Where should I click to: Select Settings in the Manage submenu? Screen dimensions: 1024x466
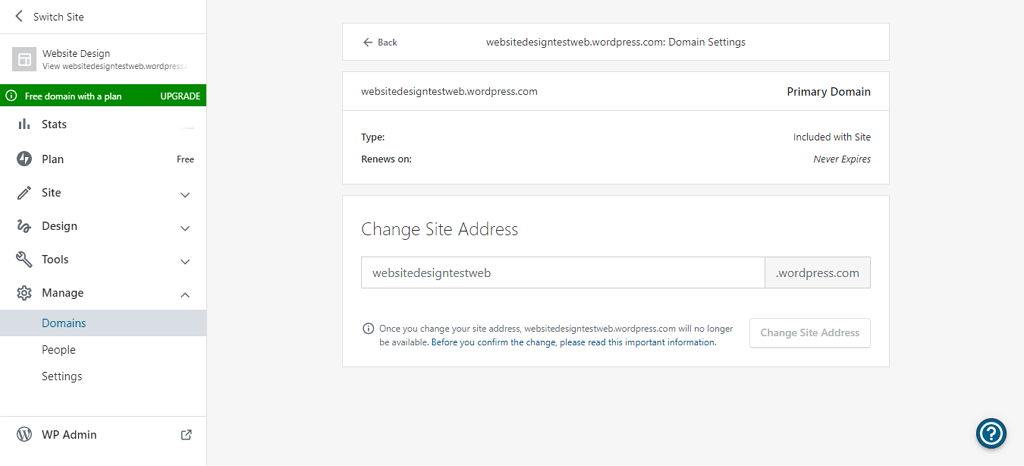tap(103, 377)
